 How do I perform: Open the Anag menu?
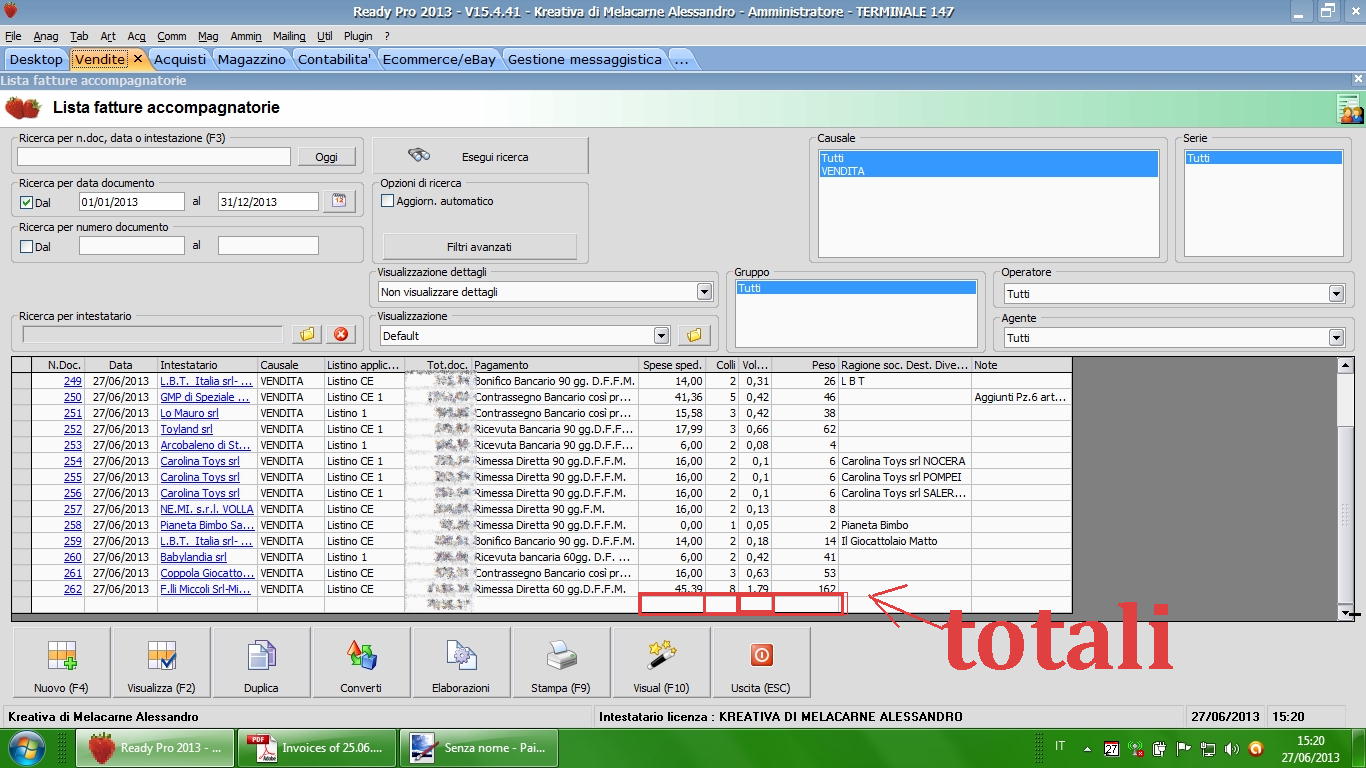click(46, 36)
